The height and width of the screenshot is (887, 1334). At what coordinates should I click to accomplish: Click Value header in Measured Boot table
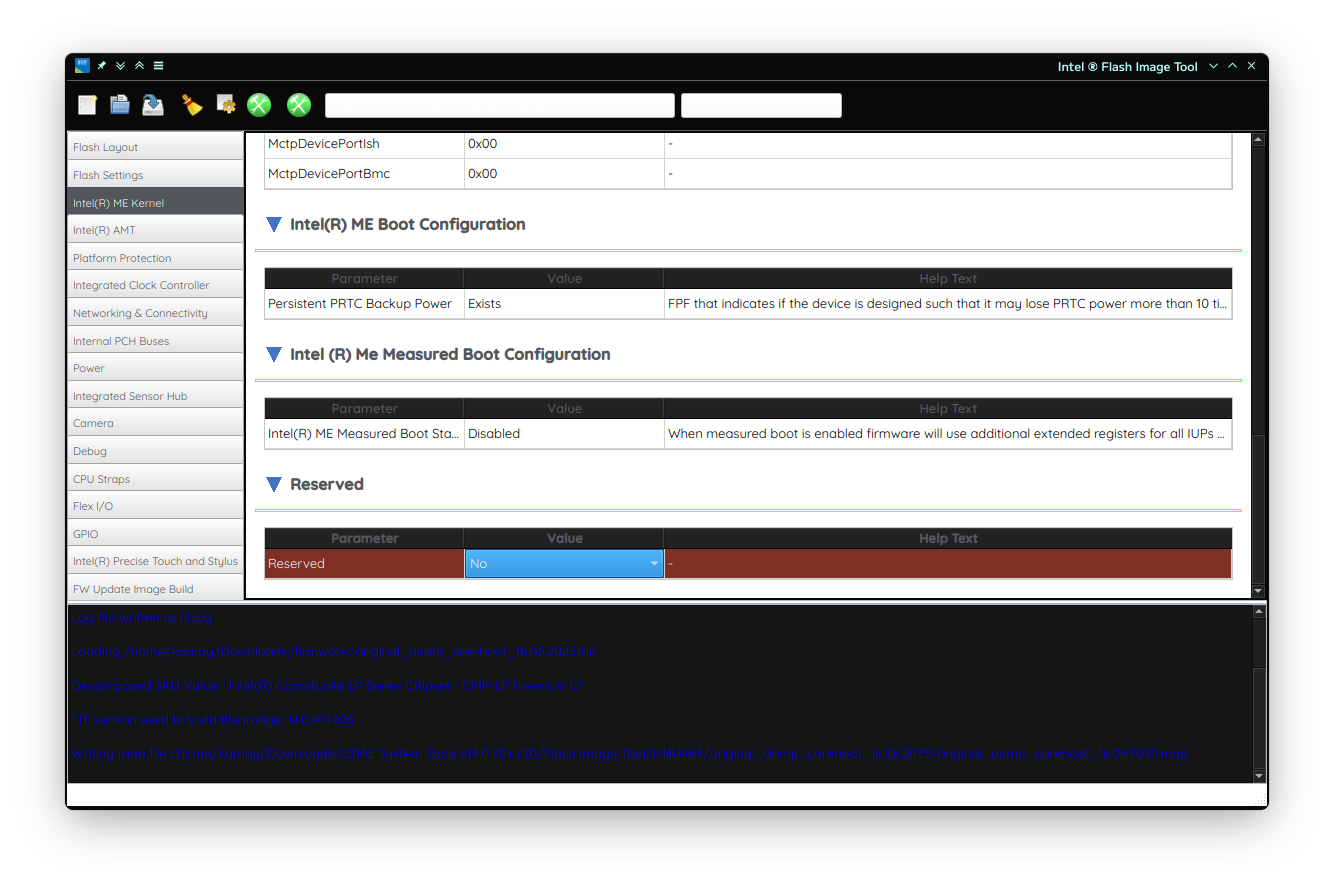(564, 409)
